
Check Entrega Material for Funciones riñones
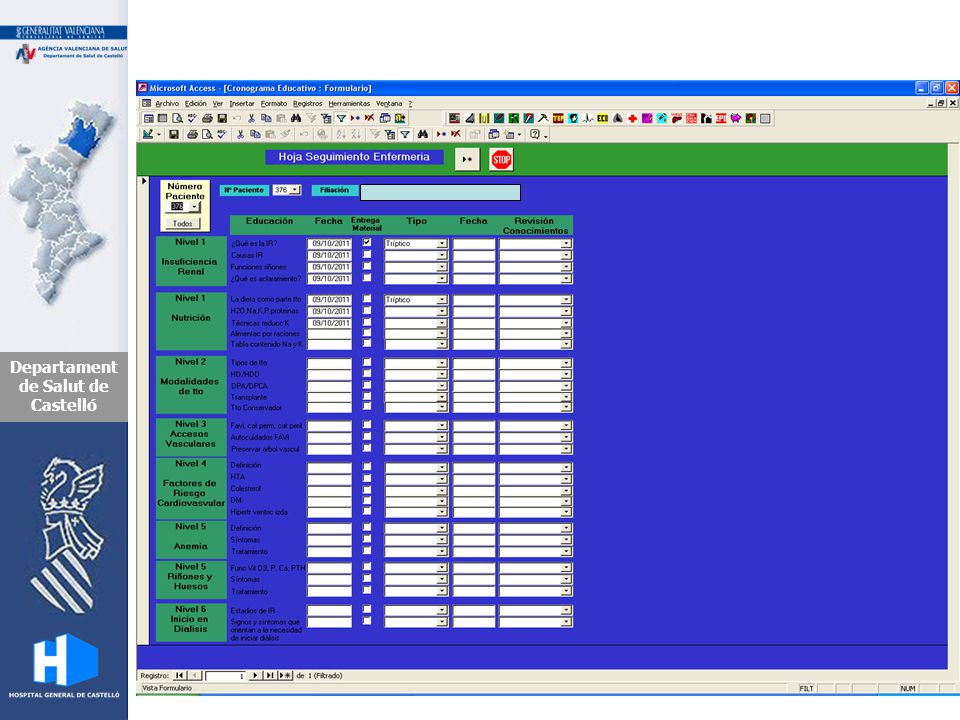pos(367,266)
